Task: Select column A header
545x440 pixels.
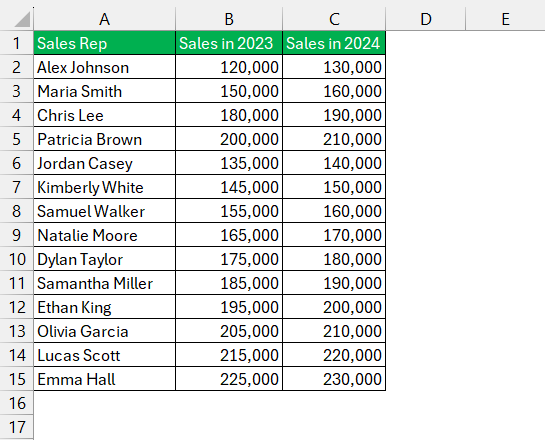Action: point(105,19)
